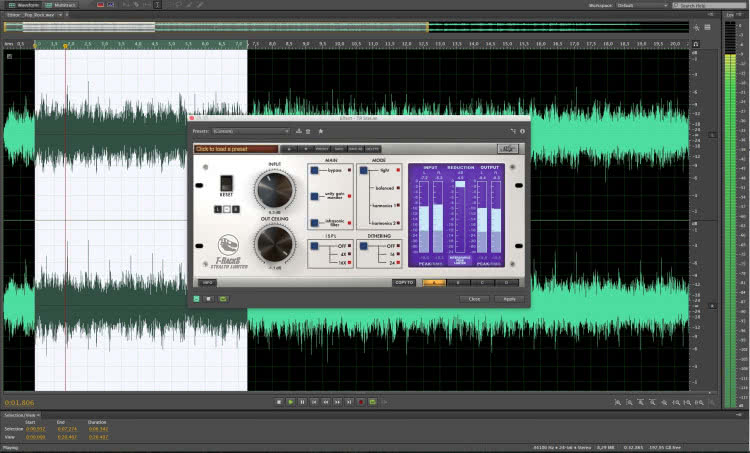Select DITHERING 24 option
Viewport: 750px width, 453px height.
pyautogui.click(x=393, y=263)
